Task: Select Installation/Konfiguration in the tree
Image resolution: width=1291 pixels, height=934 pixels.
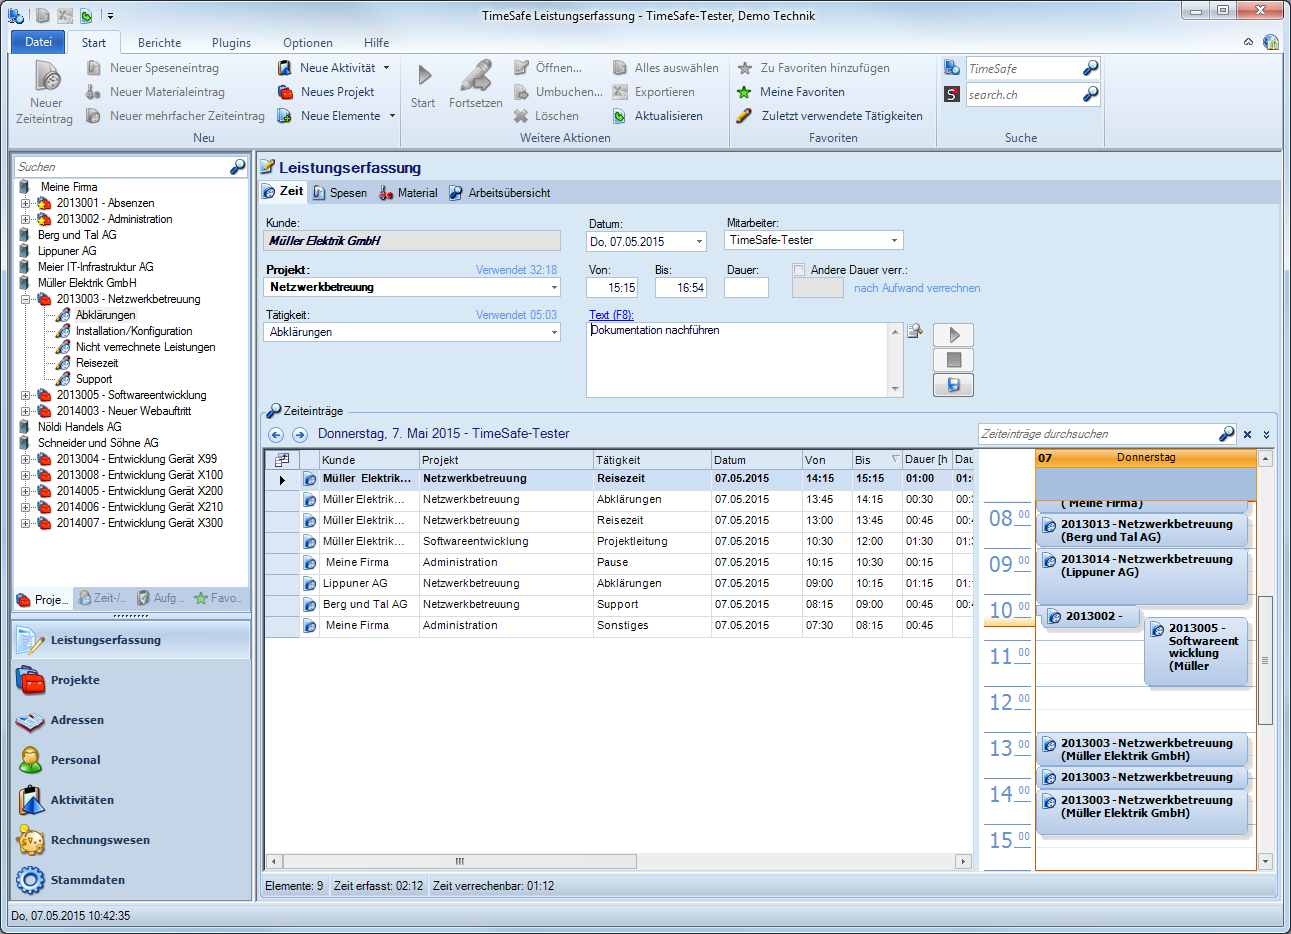Action: (134, 331)
